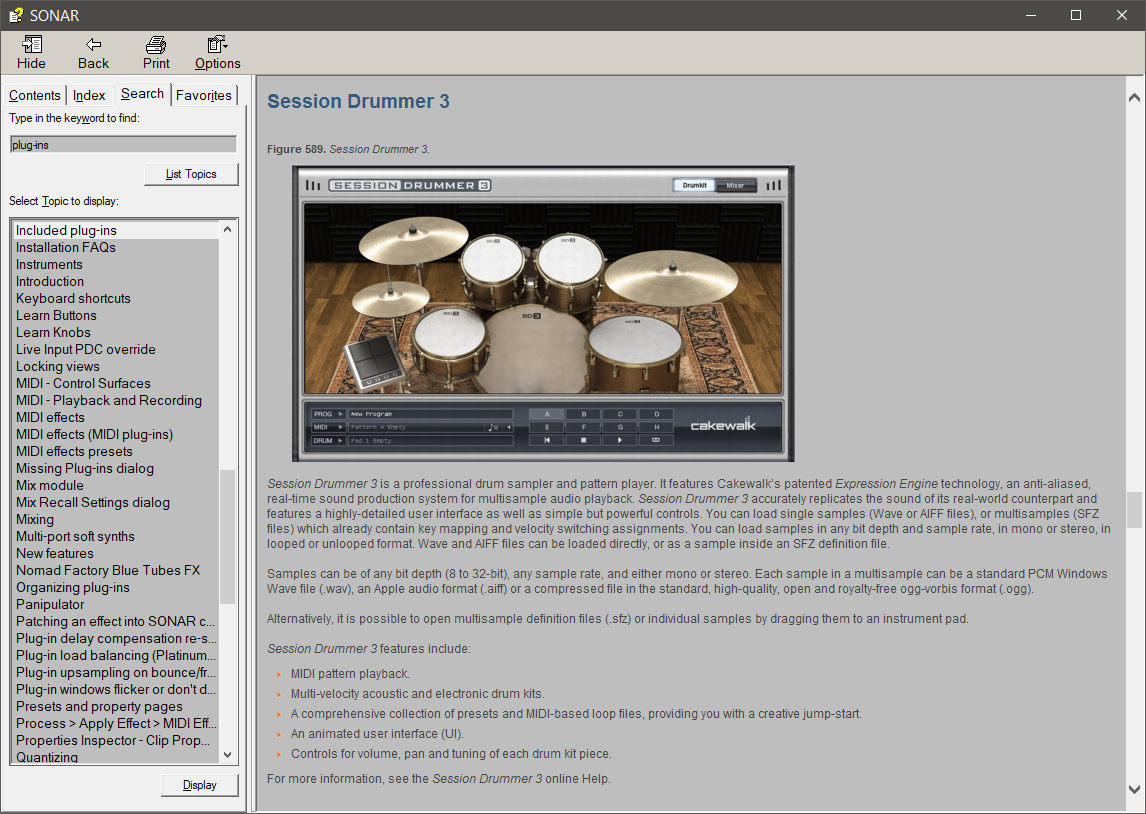The height and width of the screenshot is (814, 1146).
Task: Click the Hide toolbar icon
Action: pos(31,45)
